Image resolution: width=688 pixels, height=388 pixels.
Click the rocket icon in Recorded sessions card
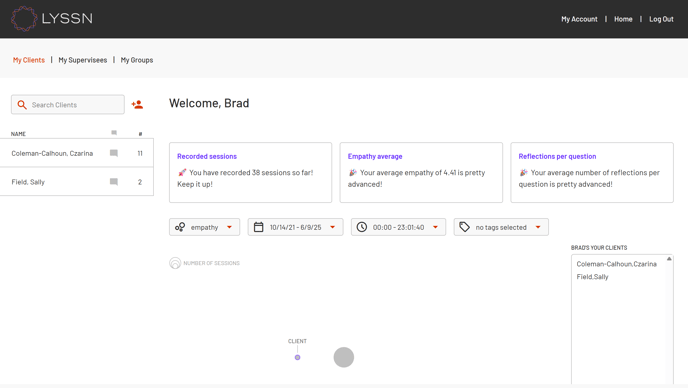pos(182,172)
